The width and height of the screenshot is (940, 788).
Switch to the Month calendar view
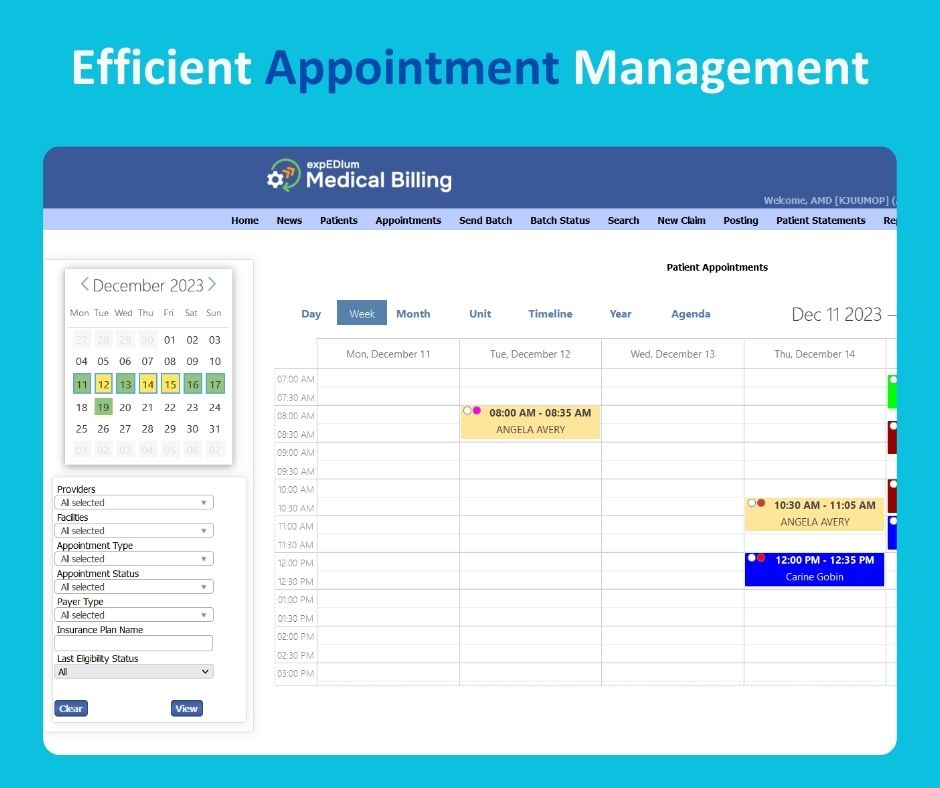(x=413, y=313)
